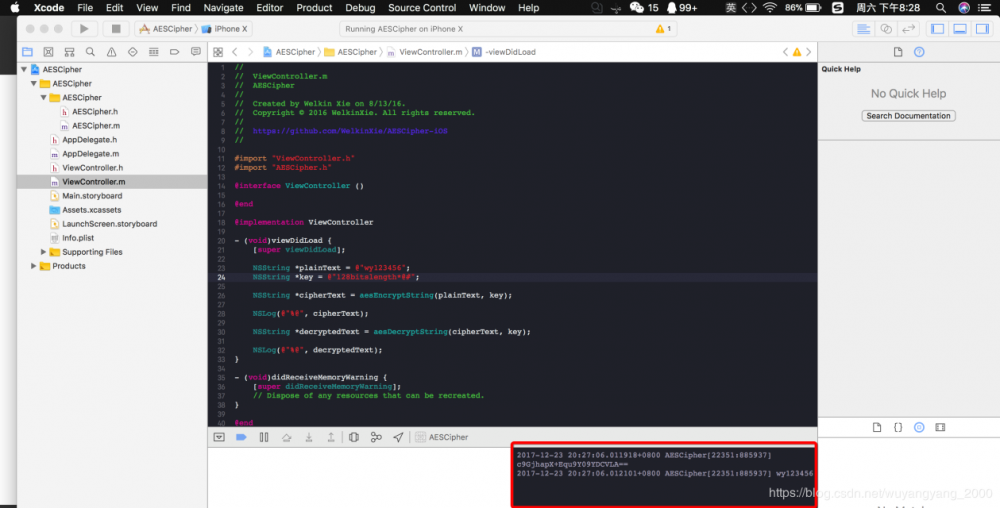Open the Test navigator diamond icon
The height and width of the screenshot is (508, 1000).
133,52
